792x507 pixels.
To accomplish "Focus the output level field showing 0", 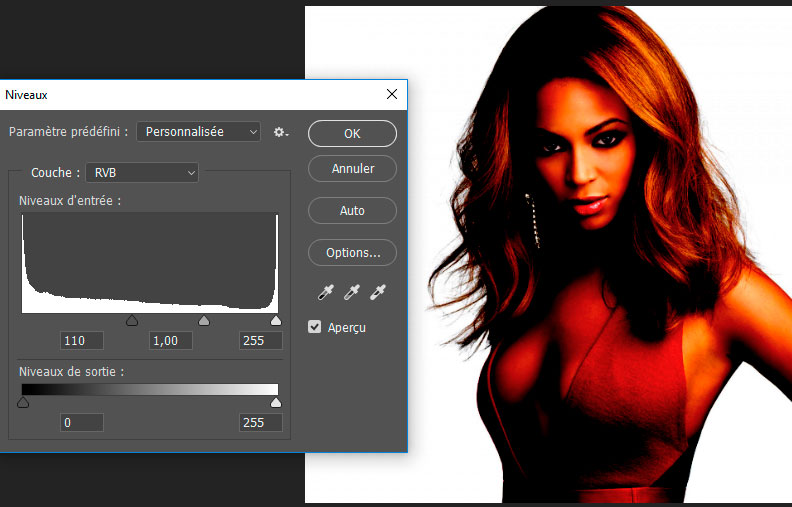I will coord(82,423).
